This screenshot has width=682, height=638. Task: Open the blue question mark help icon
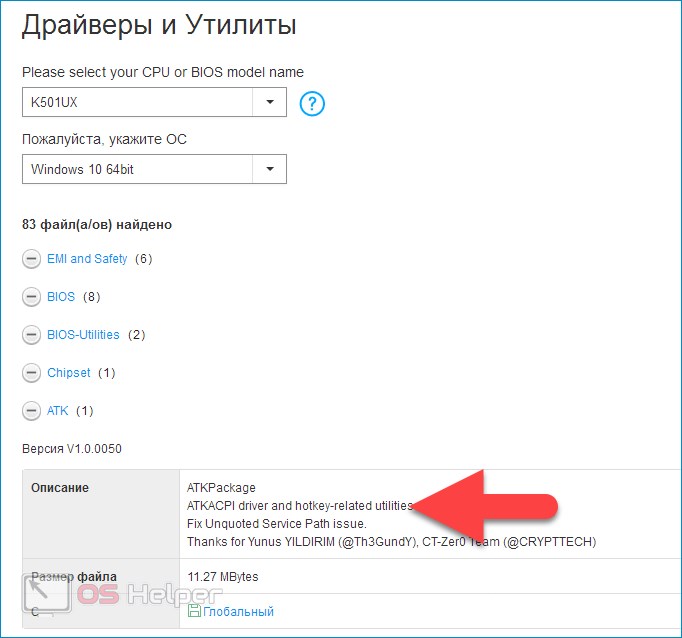312,104
